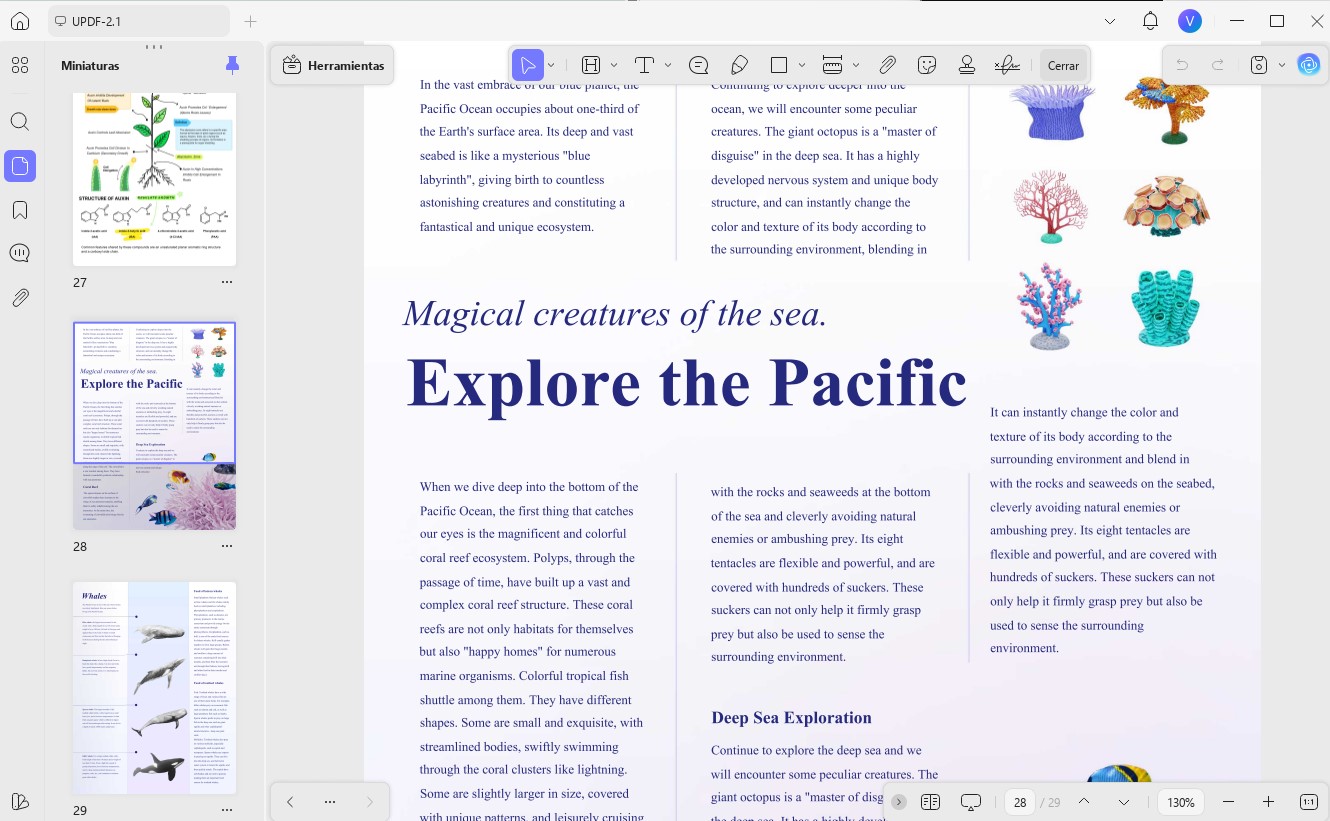This screenshot has width=1330, height=821.
Task: Click the undo arrow
Action: tap(1182, 65)
